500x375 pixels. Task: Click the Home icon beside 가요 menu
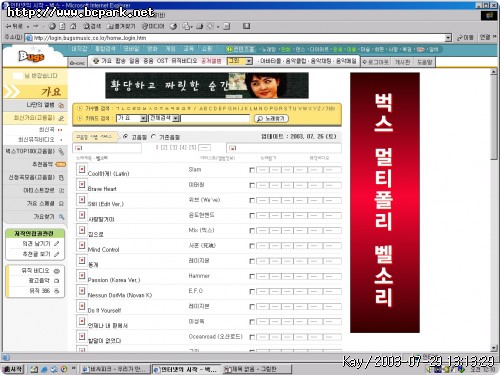[x=77, y=62]
